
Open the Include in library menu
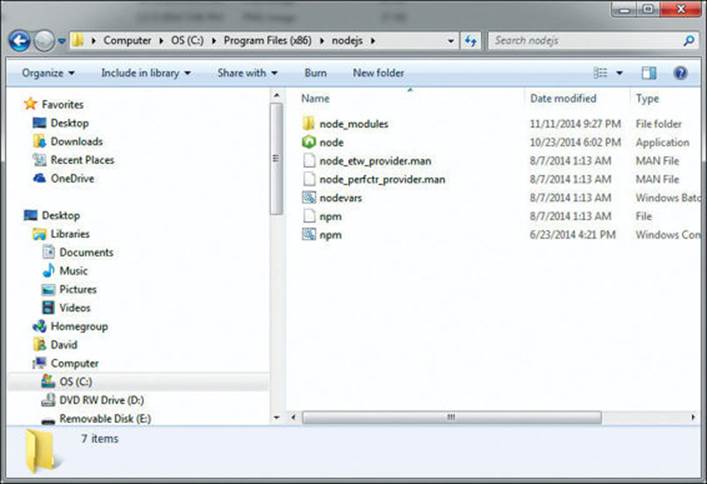pos(146,73)
